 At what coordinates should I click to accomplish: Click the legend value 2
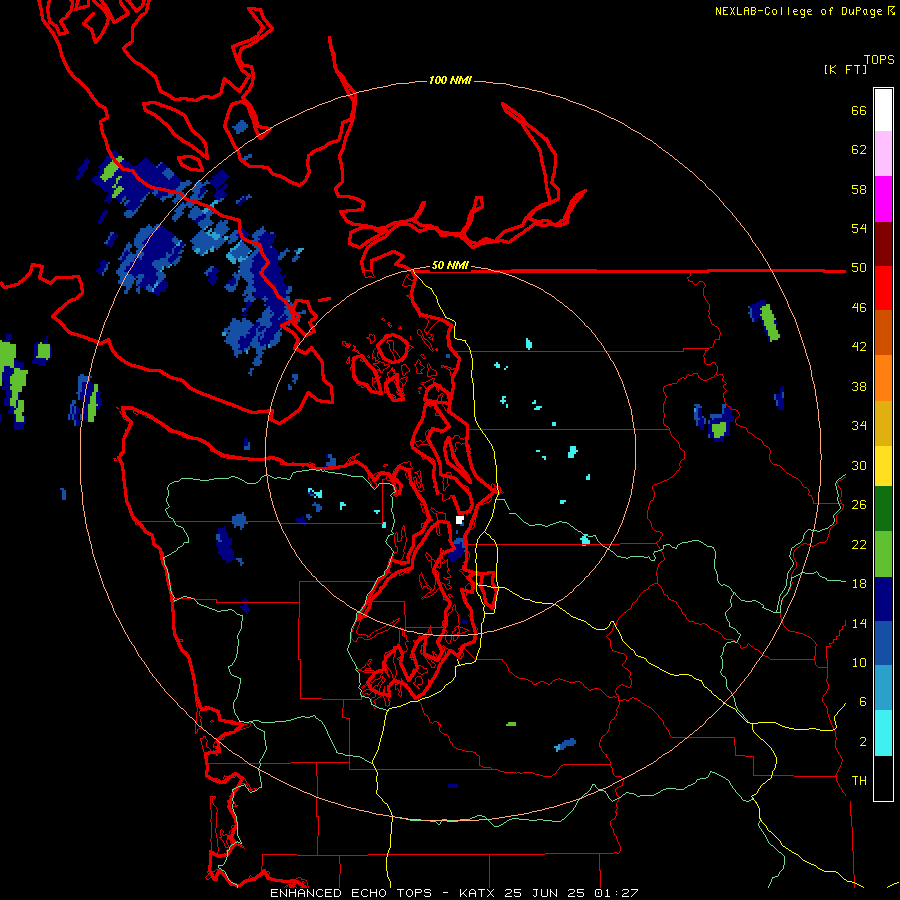(x=863, y=742)
